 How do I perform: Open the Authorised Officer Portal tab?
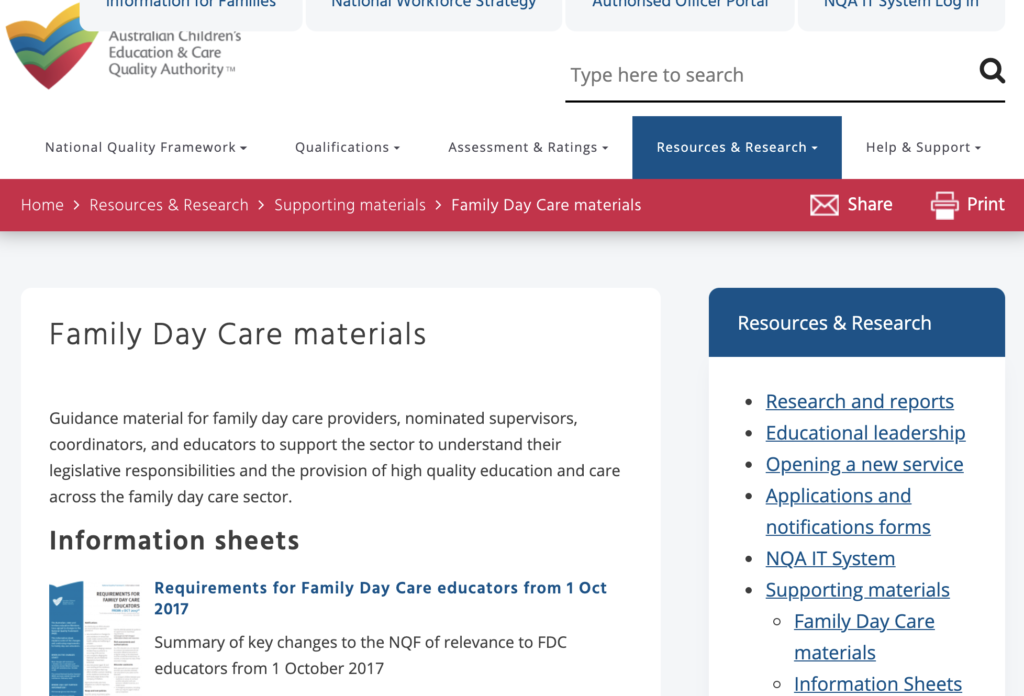(679, 6)
